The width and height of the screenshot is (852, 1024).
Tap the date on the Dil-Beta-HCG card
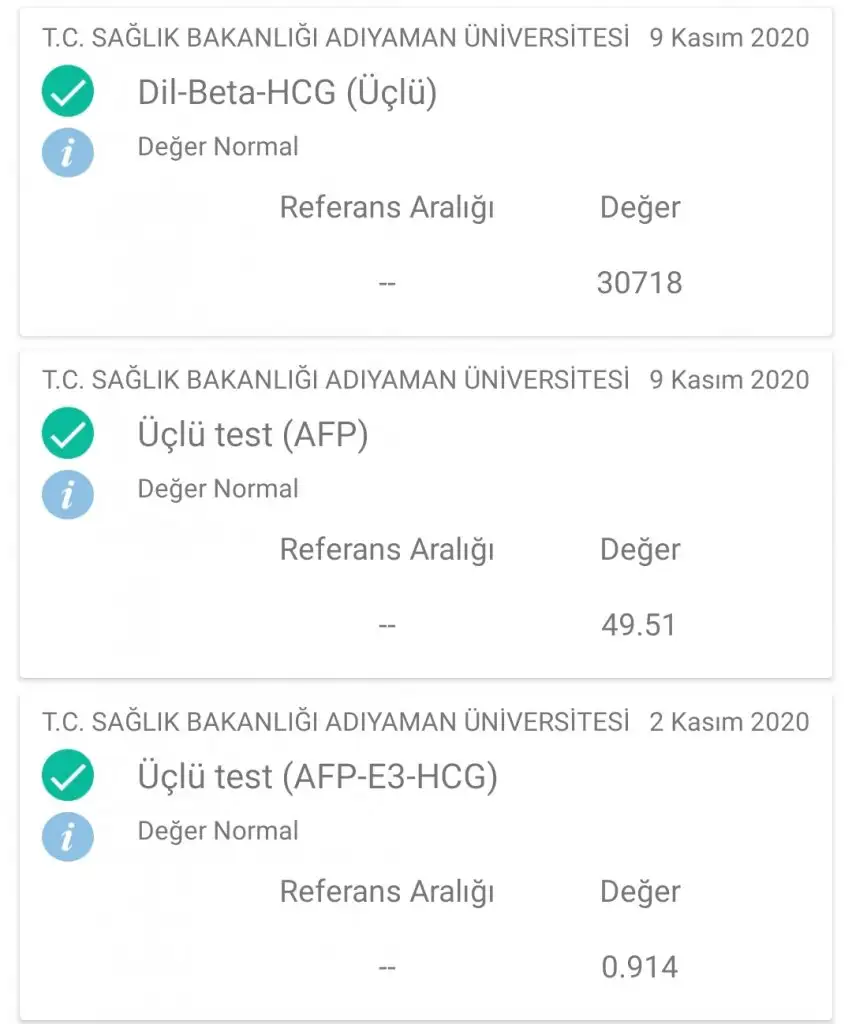[729, 38]
